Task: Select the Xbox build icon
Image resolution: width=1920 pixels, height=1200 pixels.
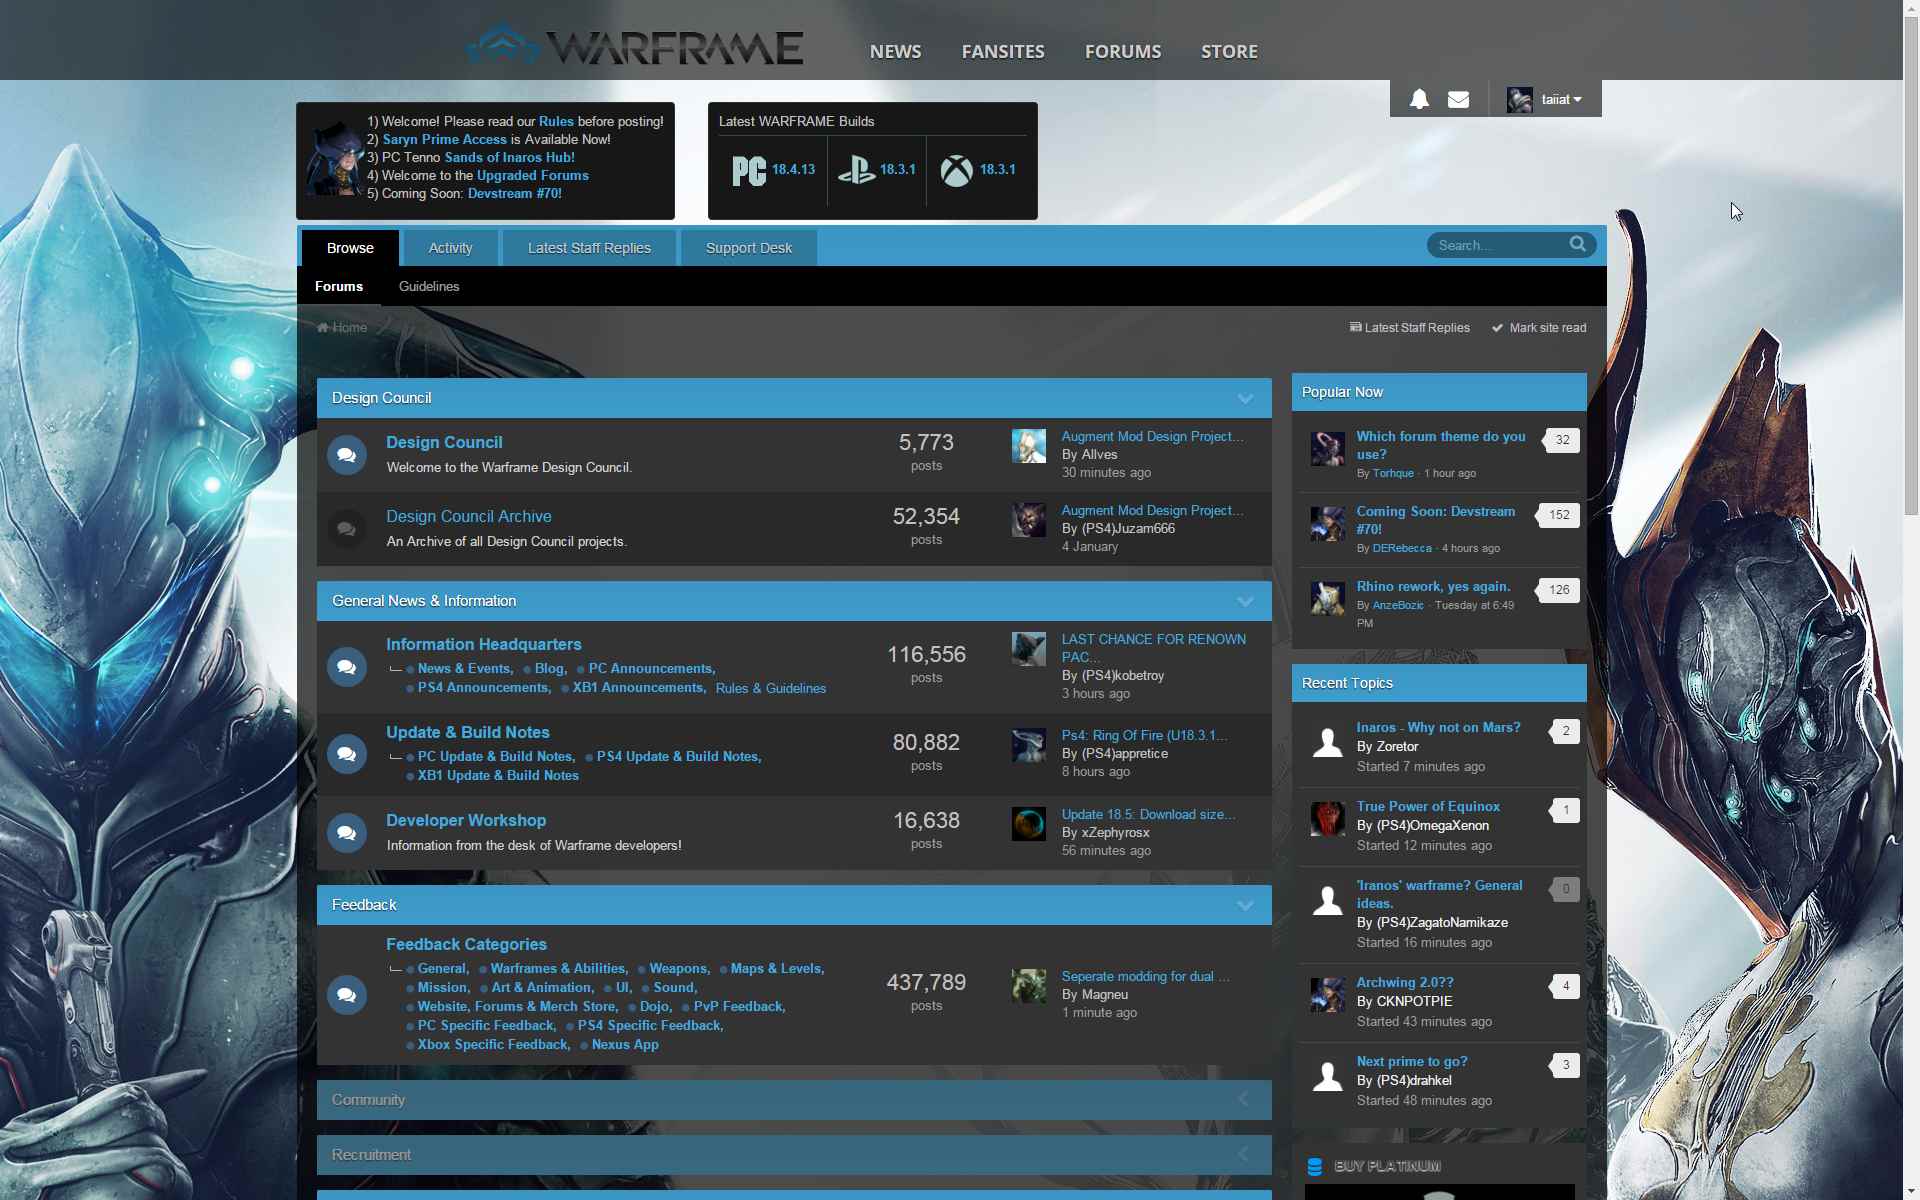Action: coord(956,170)
